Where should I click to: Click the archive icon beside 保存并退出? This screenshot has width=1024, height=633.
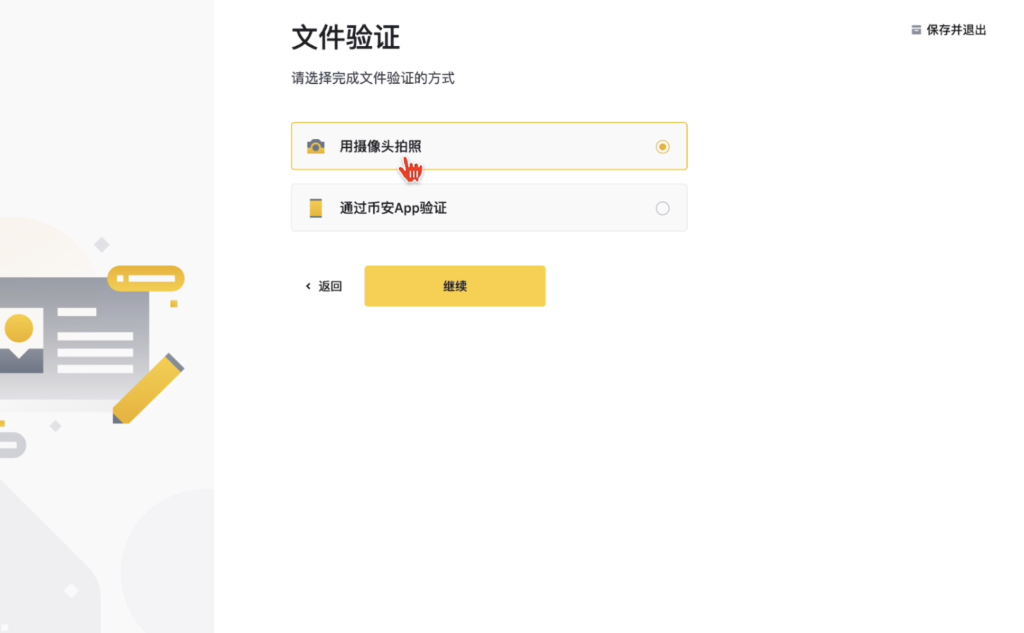[916, 30]
